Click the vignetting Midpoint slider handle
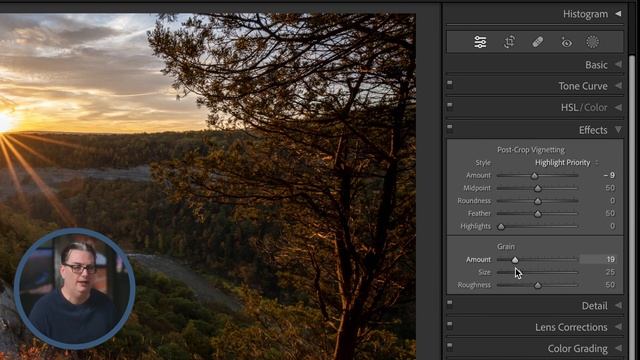Screen dimensions: 640x360 [538, 188]
